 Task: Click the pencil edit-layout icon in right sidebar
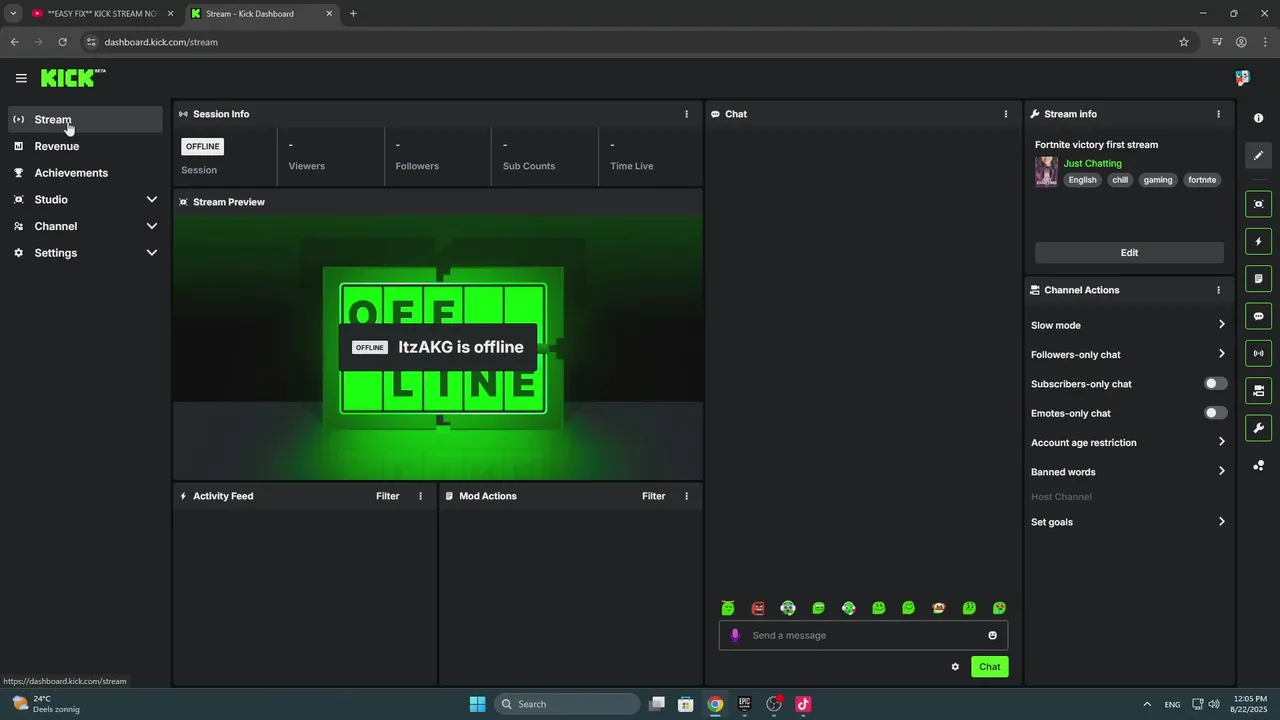1258,155
